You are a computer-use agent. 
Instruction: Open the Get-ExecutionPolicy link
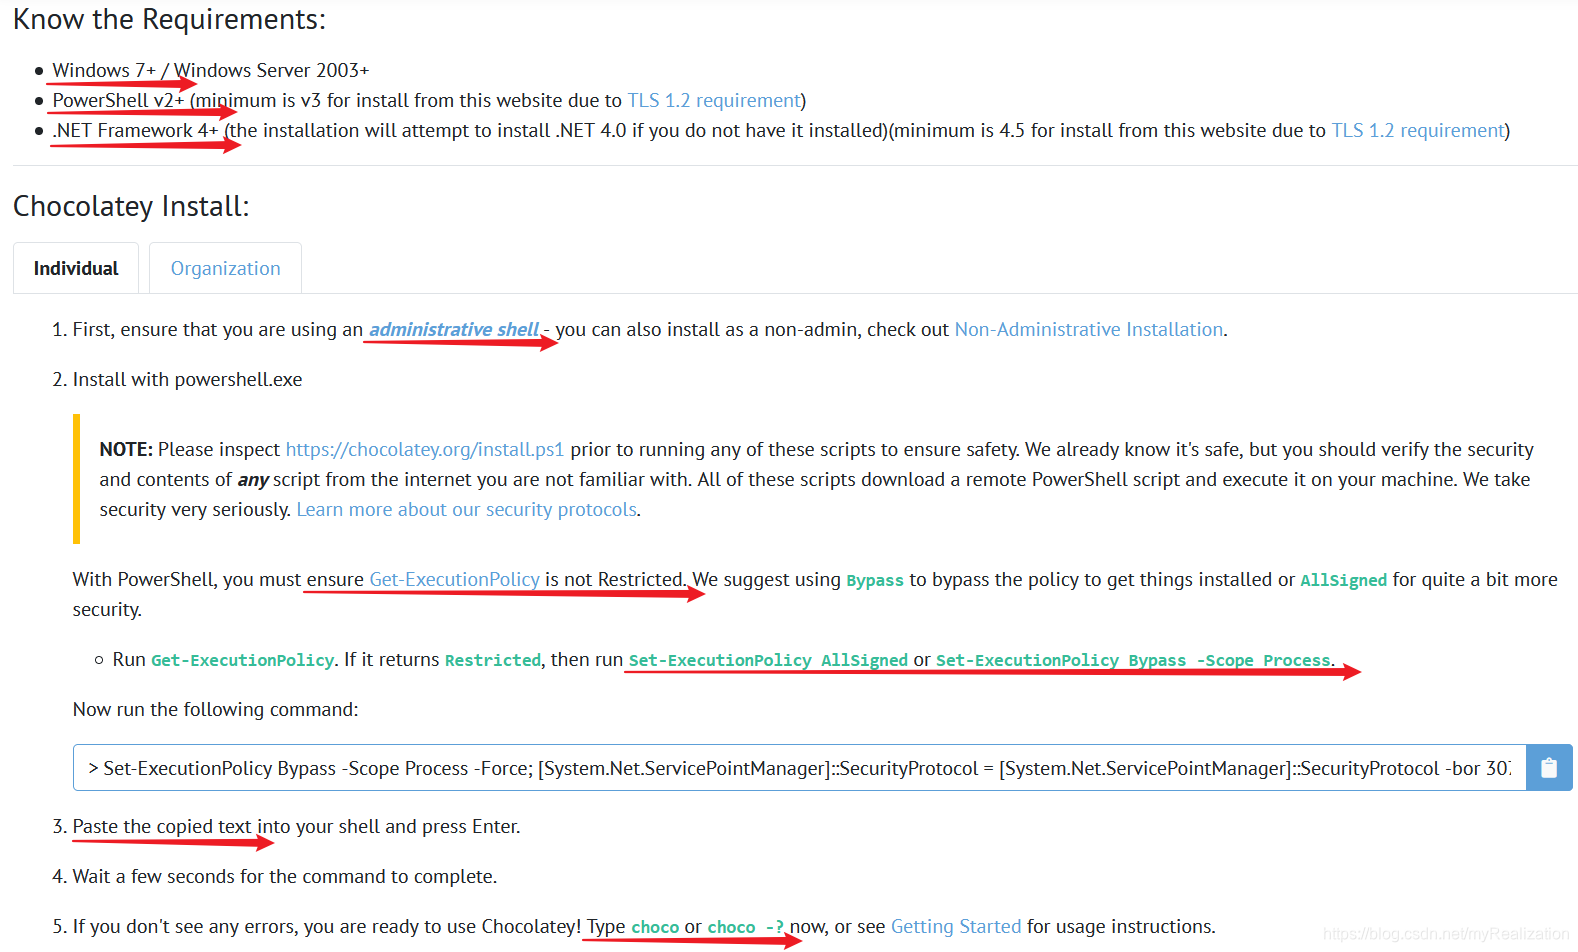pyautogui.click(x=455, y=579)
